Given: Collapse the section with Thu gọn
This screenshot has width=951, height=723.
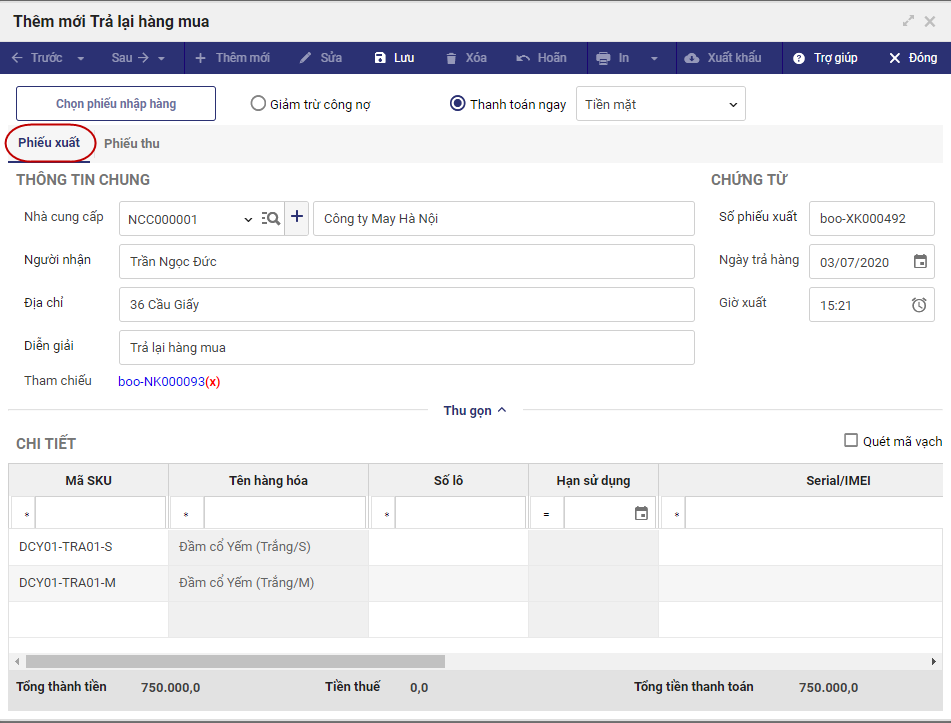Looking at the screenshot, I should (x=475, y=410).
